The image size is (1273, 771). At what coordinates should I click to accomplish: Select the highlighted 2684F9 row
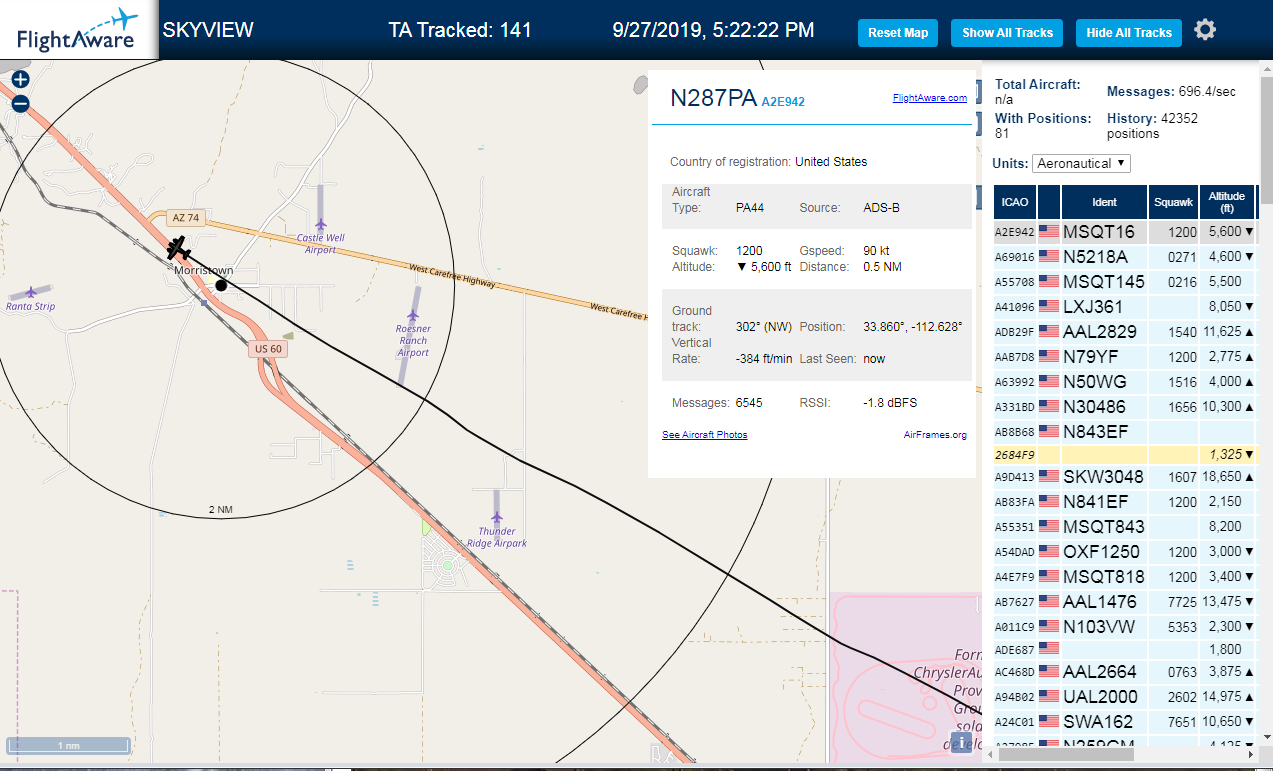pos(1124,455)
